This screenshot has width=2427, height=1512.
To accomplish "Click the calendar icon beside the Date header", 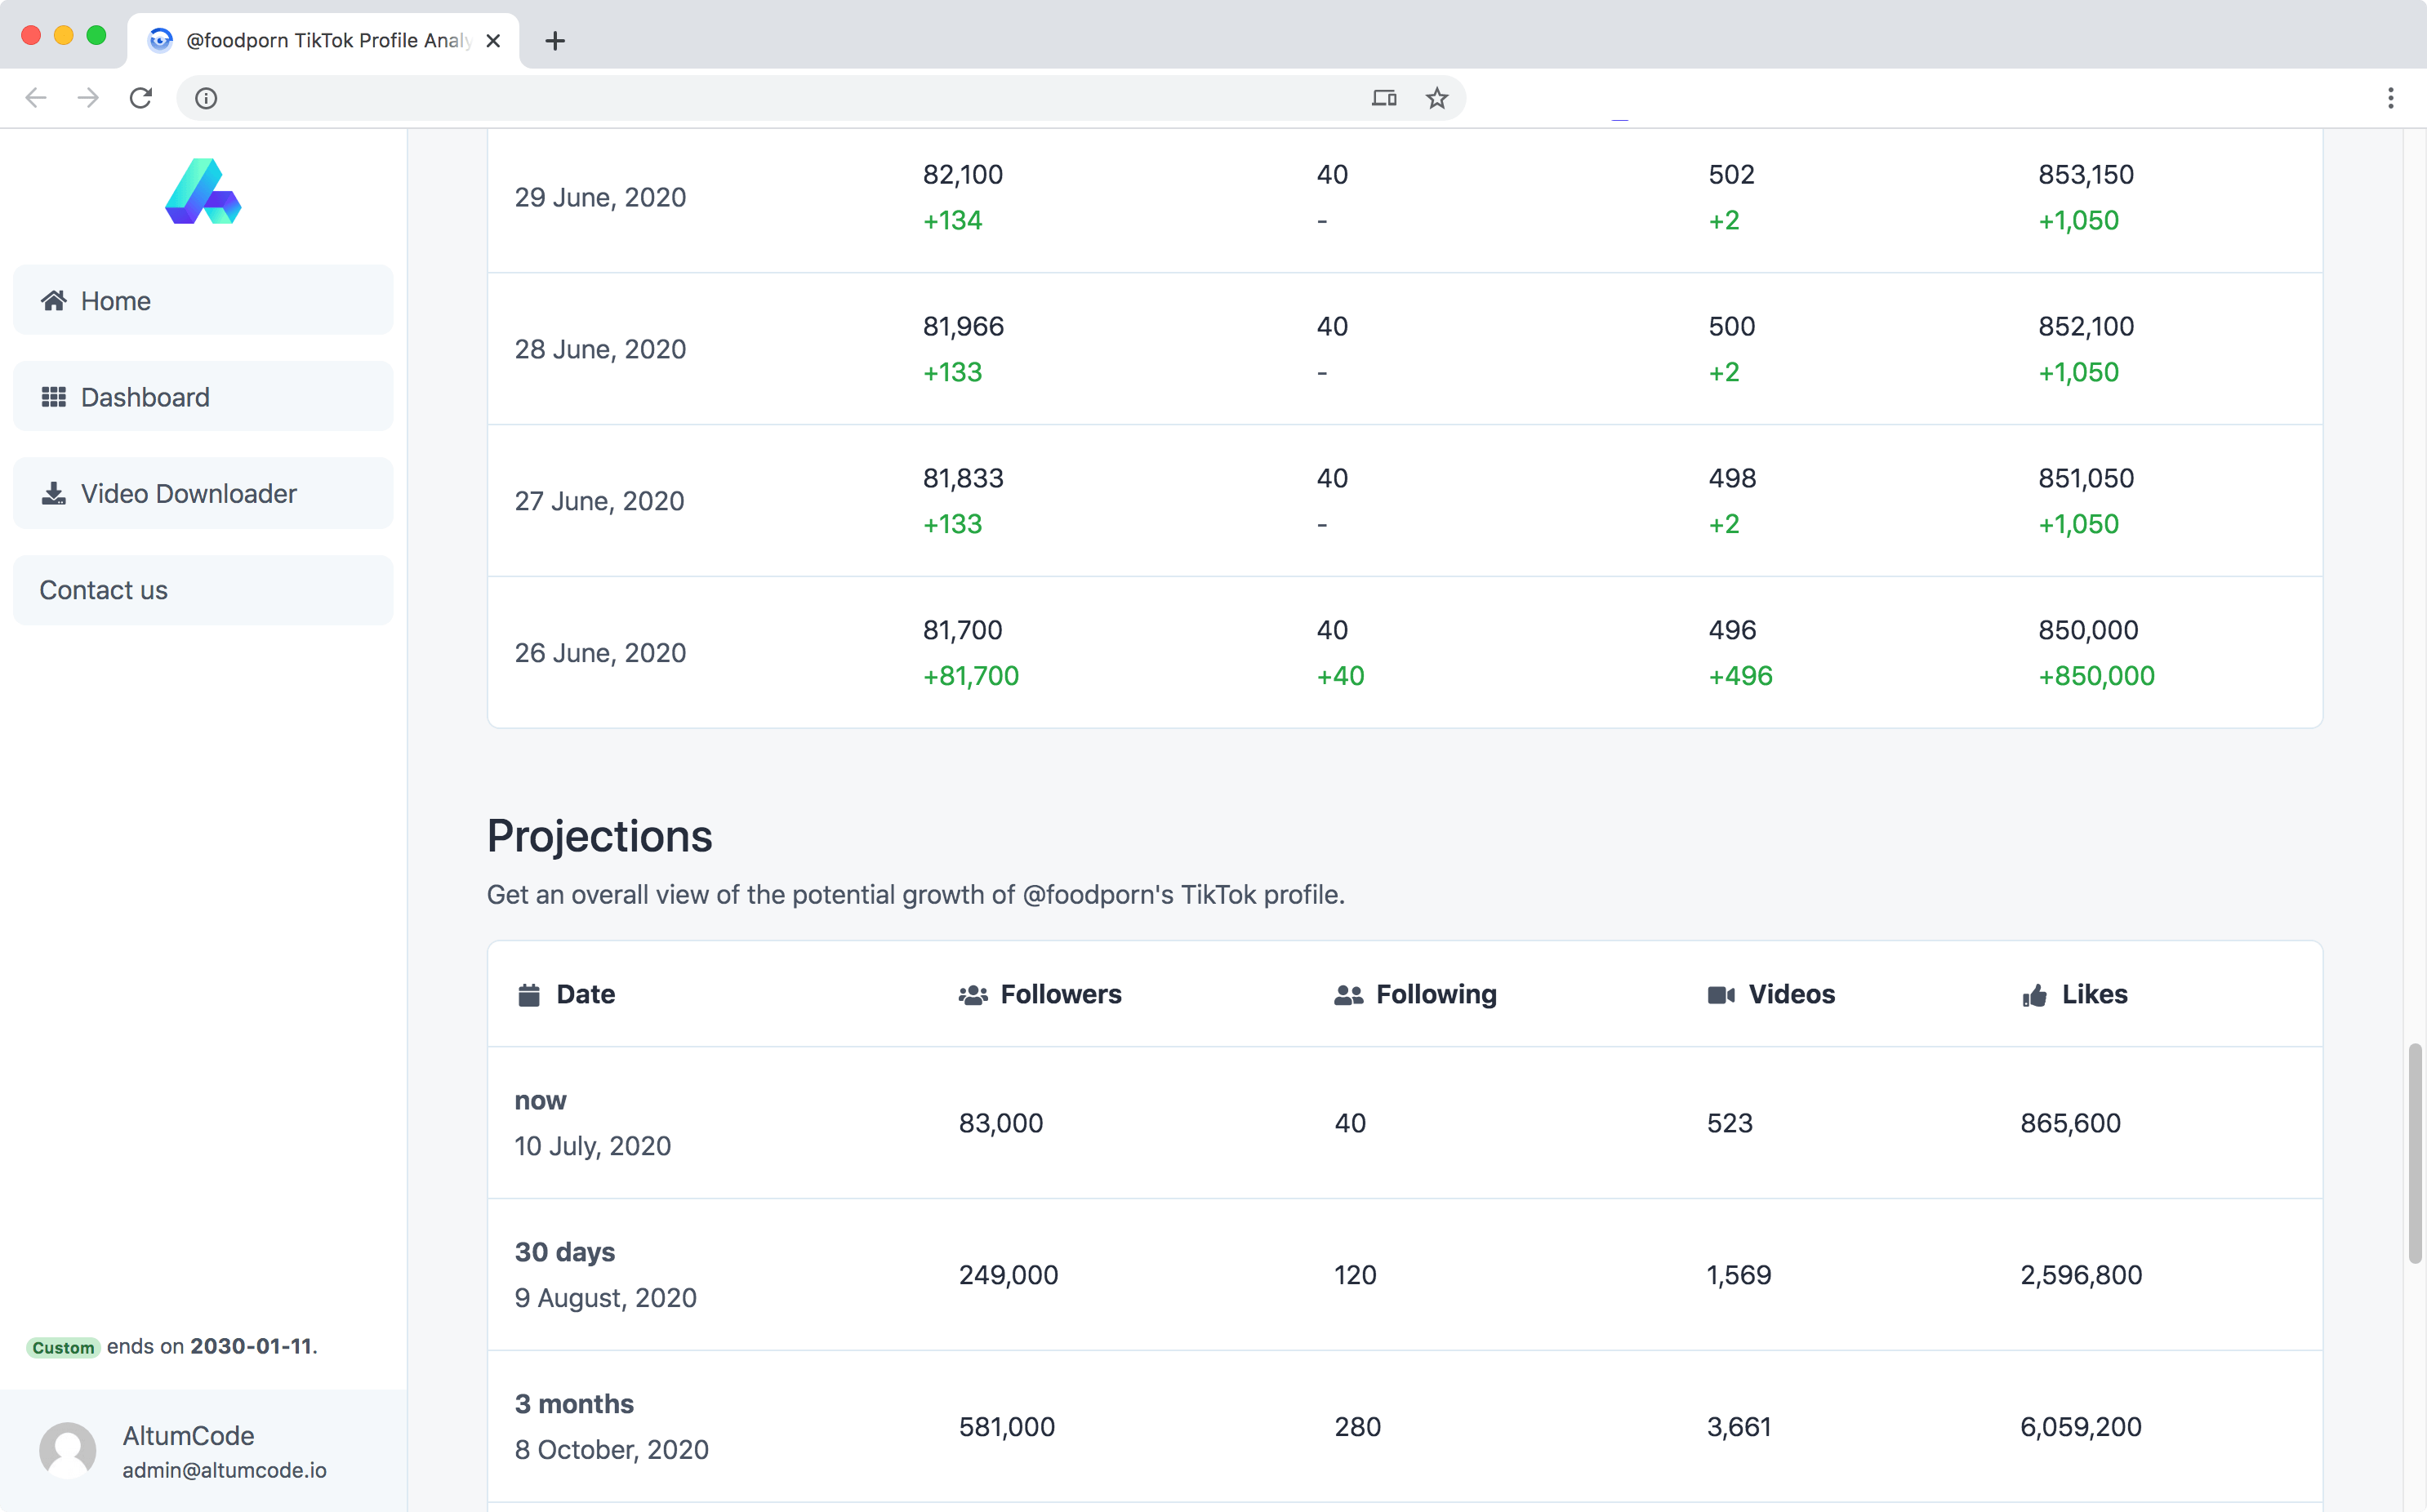I will [x=529, y=994].
